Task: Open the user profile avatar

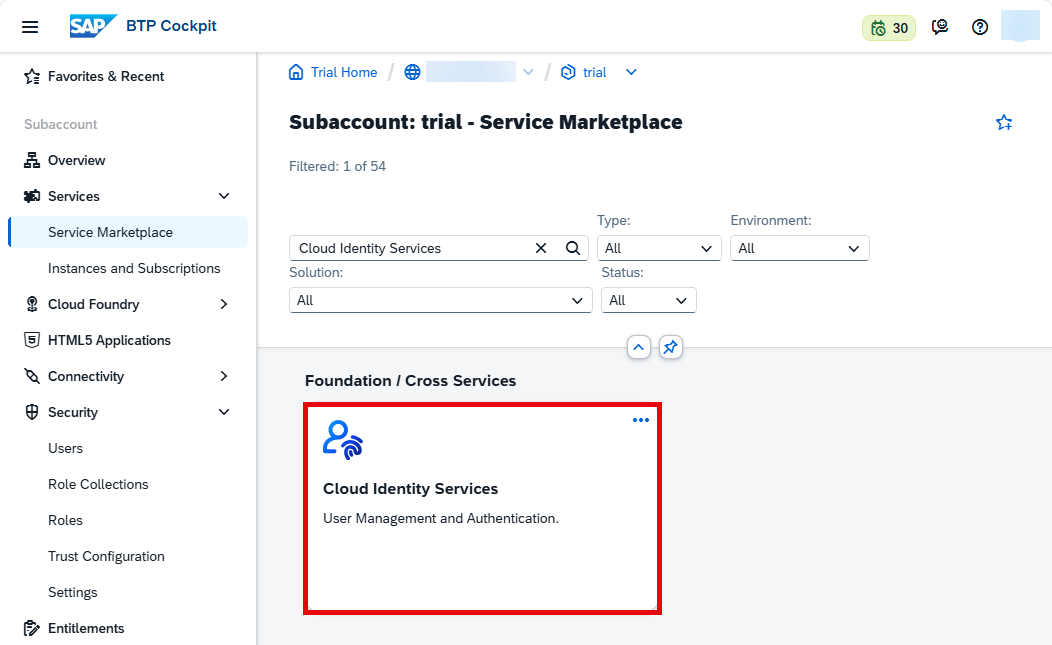Action: click(x=1020, y=26)
